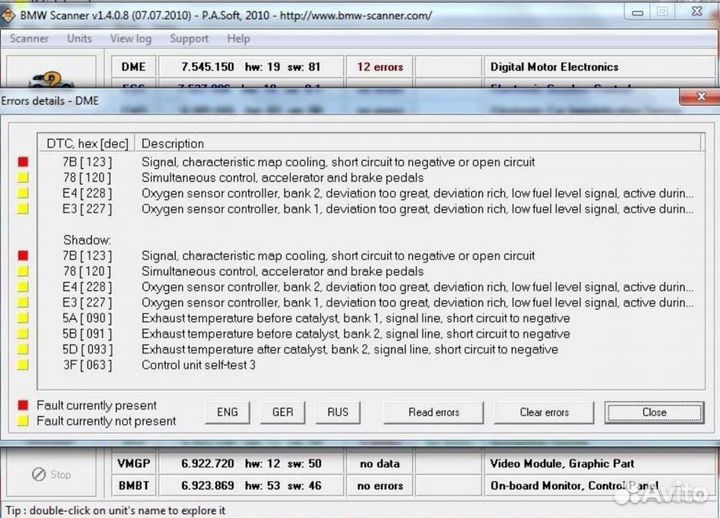Click the yellow marker beside 5A [090]
The width and height of the screenshot is (720, 518).
tap(22, 318)
